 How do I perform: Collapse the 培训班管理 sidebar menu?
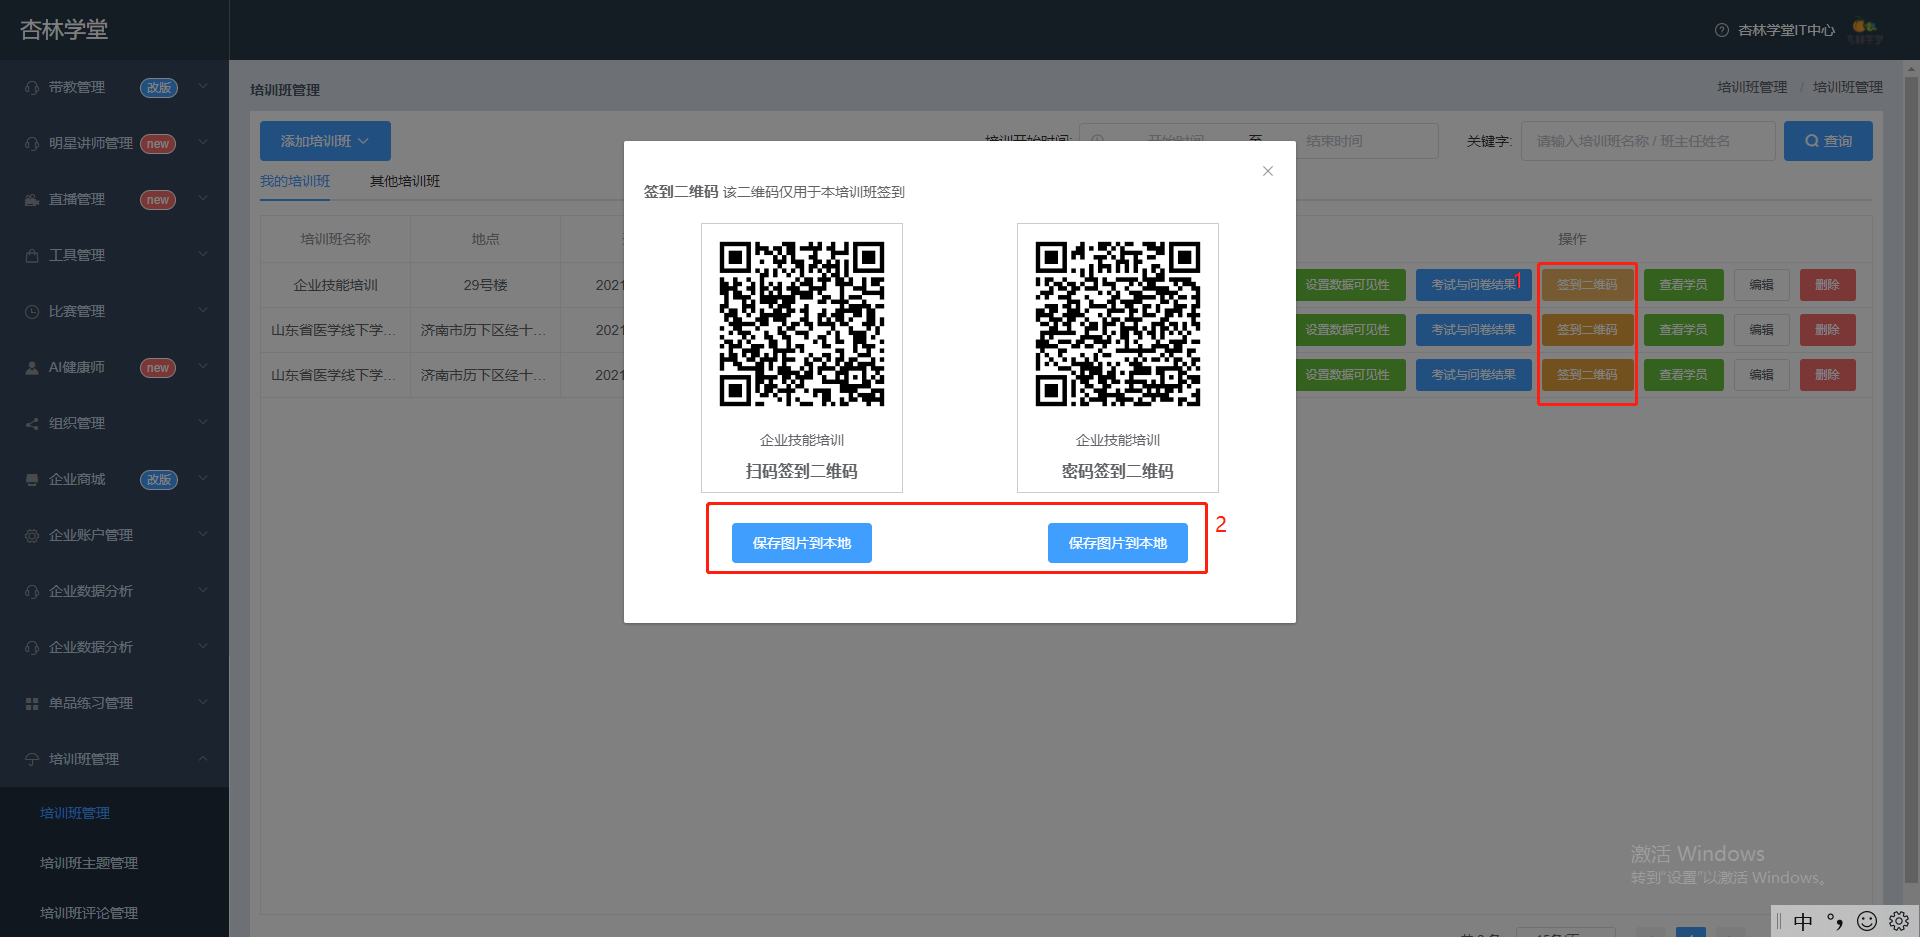click(x=114, y=760)
